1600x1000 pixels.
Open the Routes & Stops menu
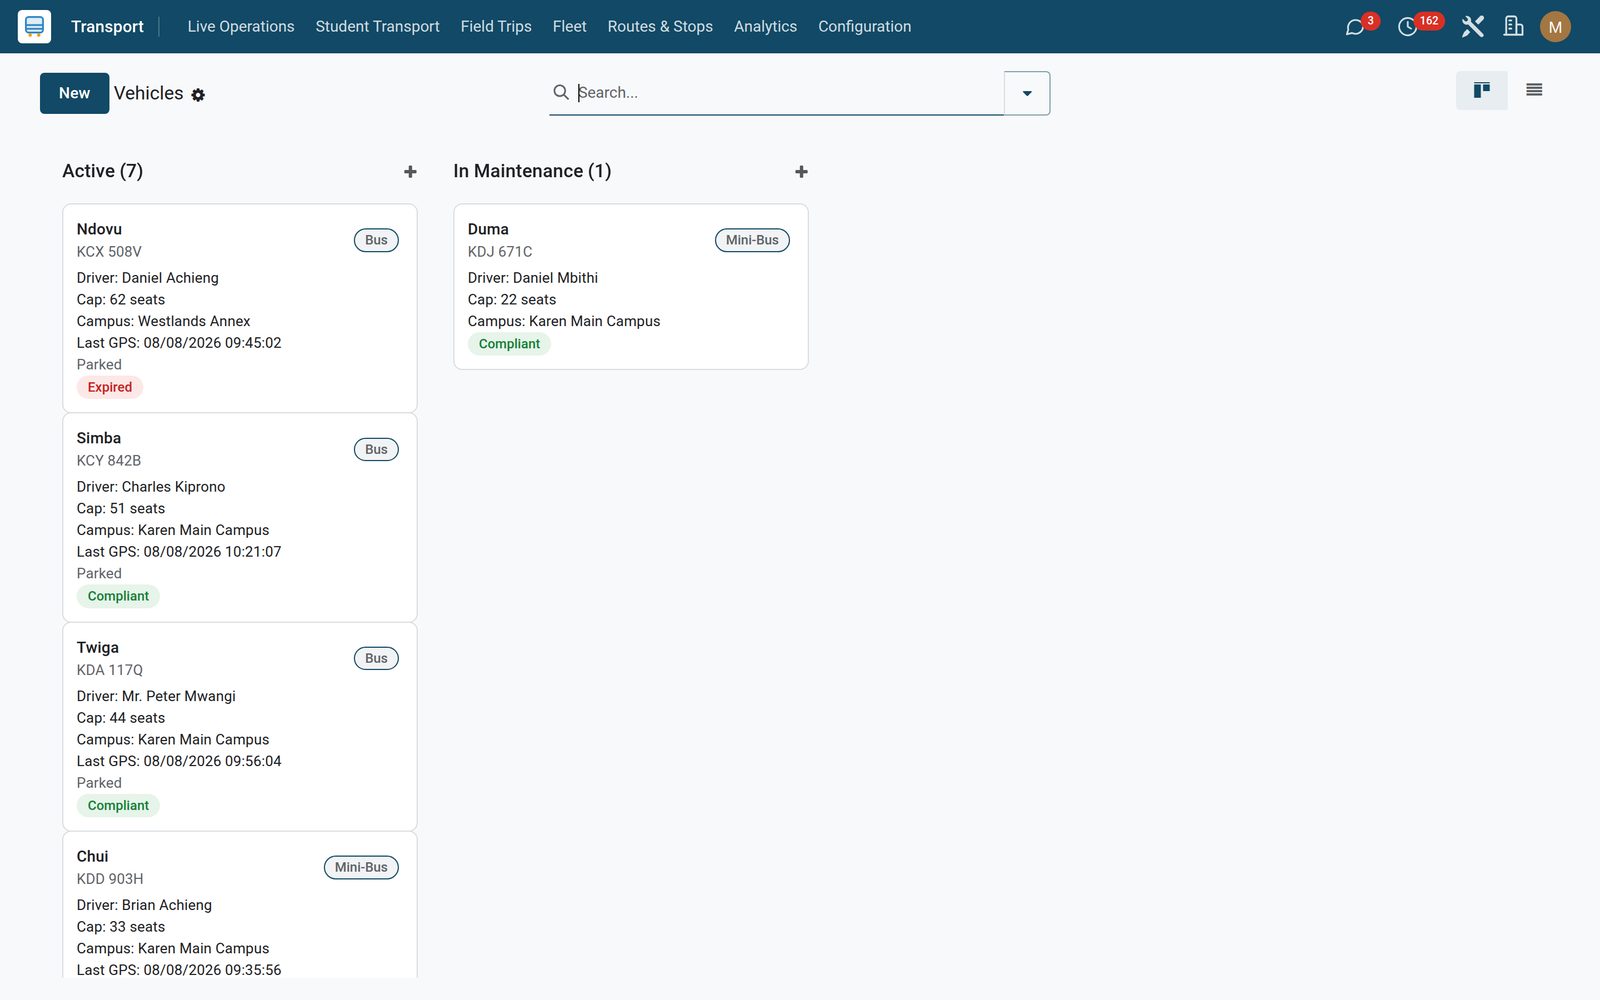(660, 26)
